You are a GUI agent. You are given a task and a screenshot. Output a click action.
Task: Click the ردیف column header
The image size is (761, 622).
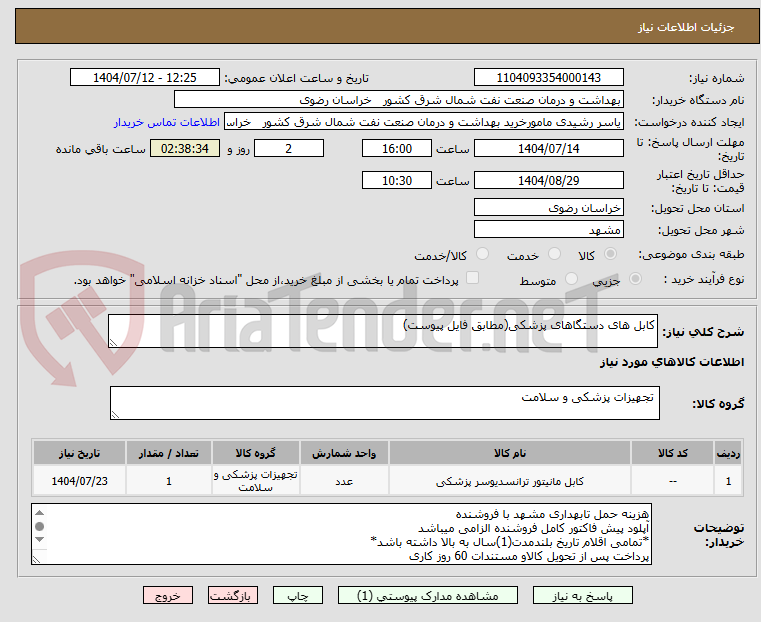click(728, 453)
